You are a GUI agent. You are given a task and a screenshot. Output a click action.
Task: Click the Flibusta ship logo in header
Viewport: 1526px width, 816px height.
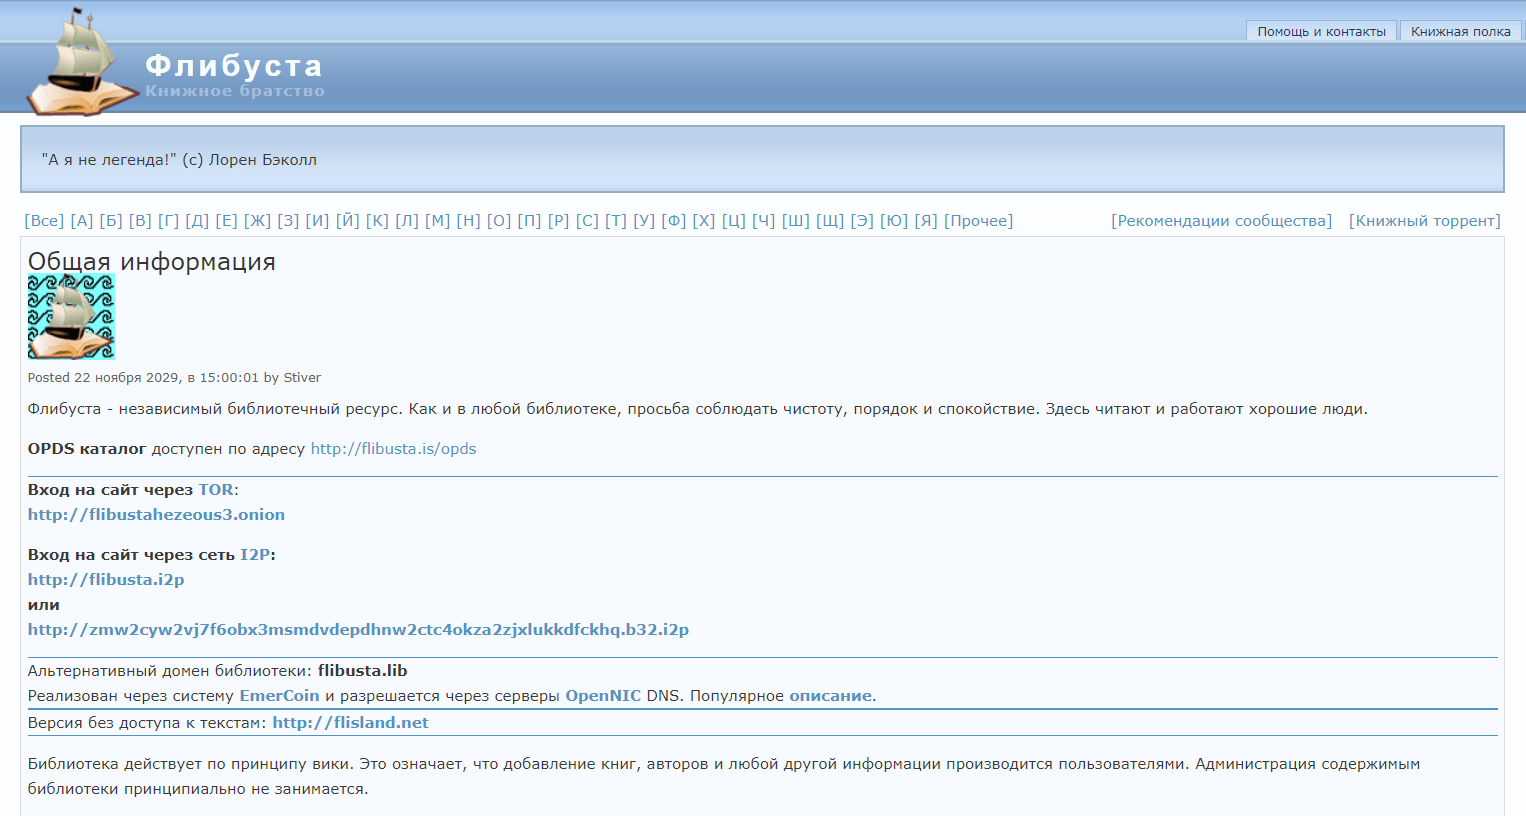(80, 62)
